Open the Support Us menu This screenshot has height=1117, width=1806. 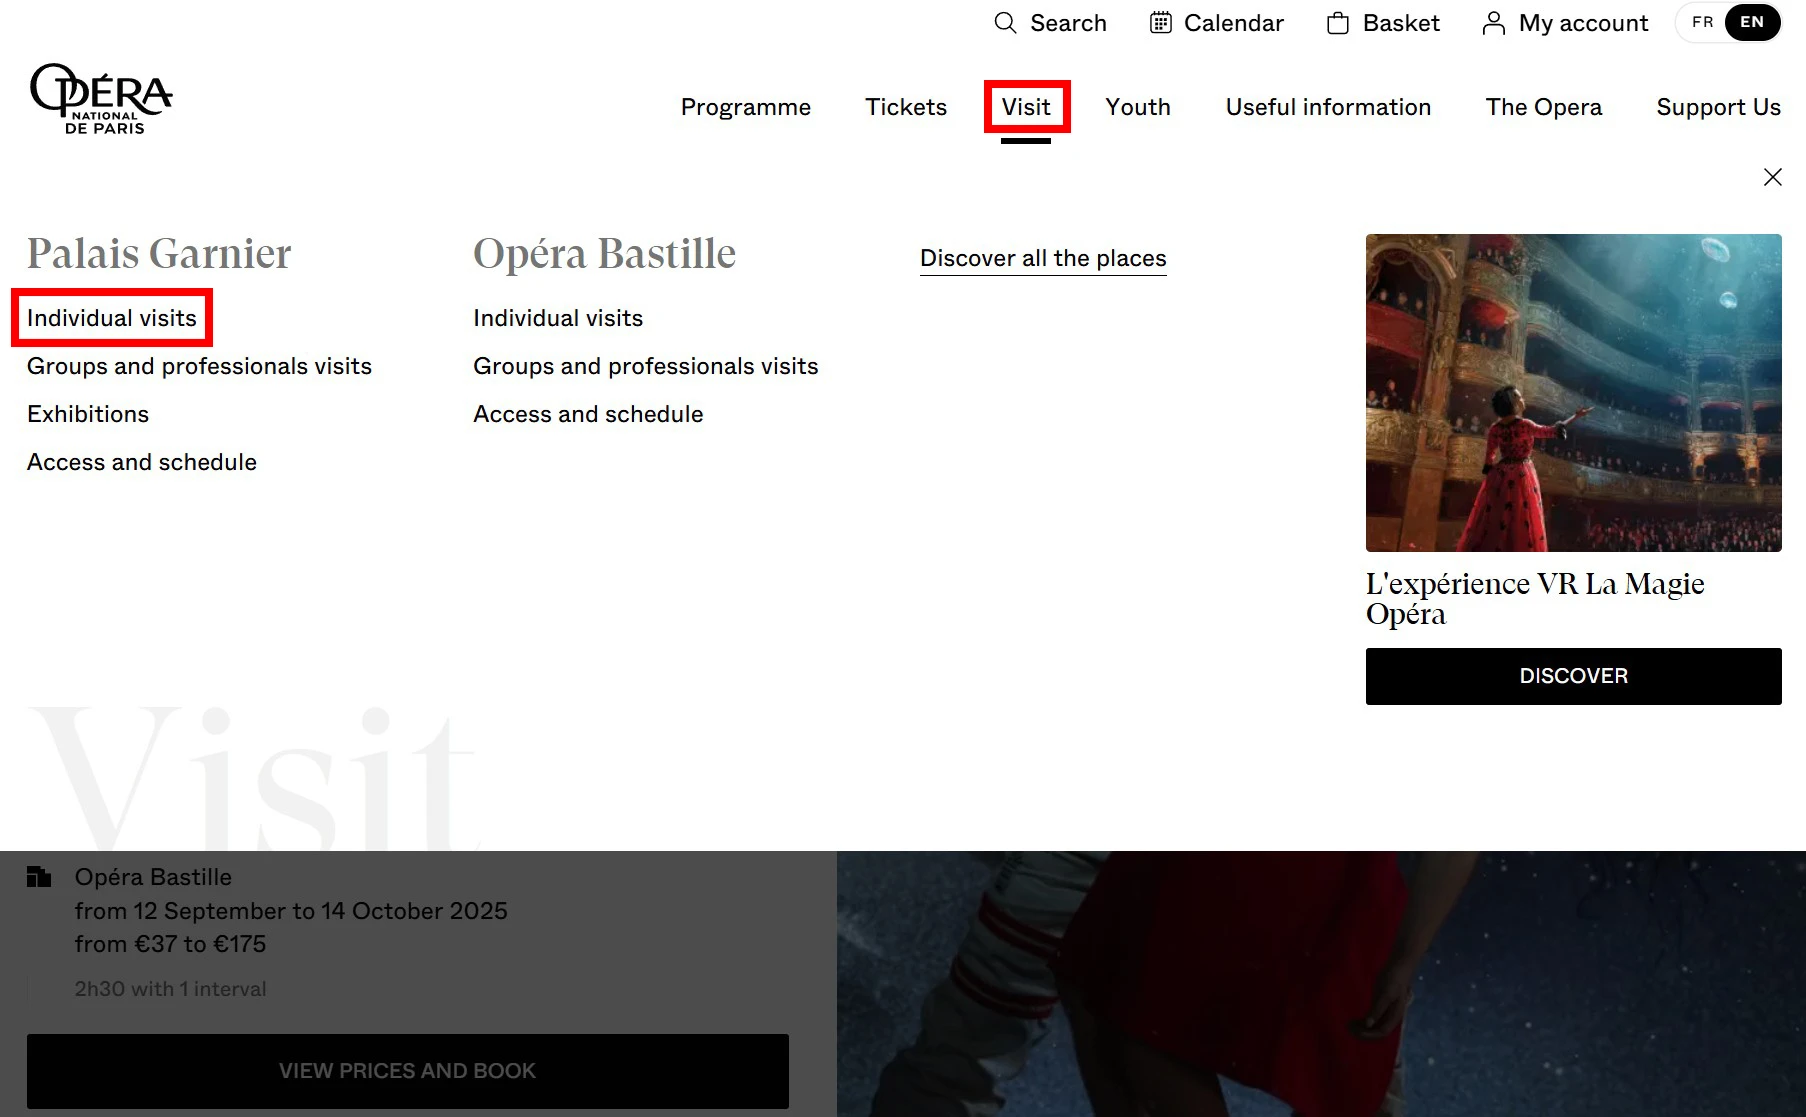coord(1717,107)
